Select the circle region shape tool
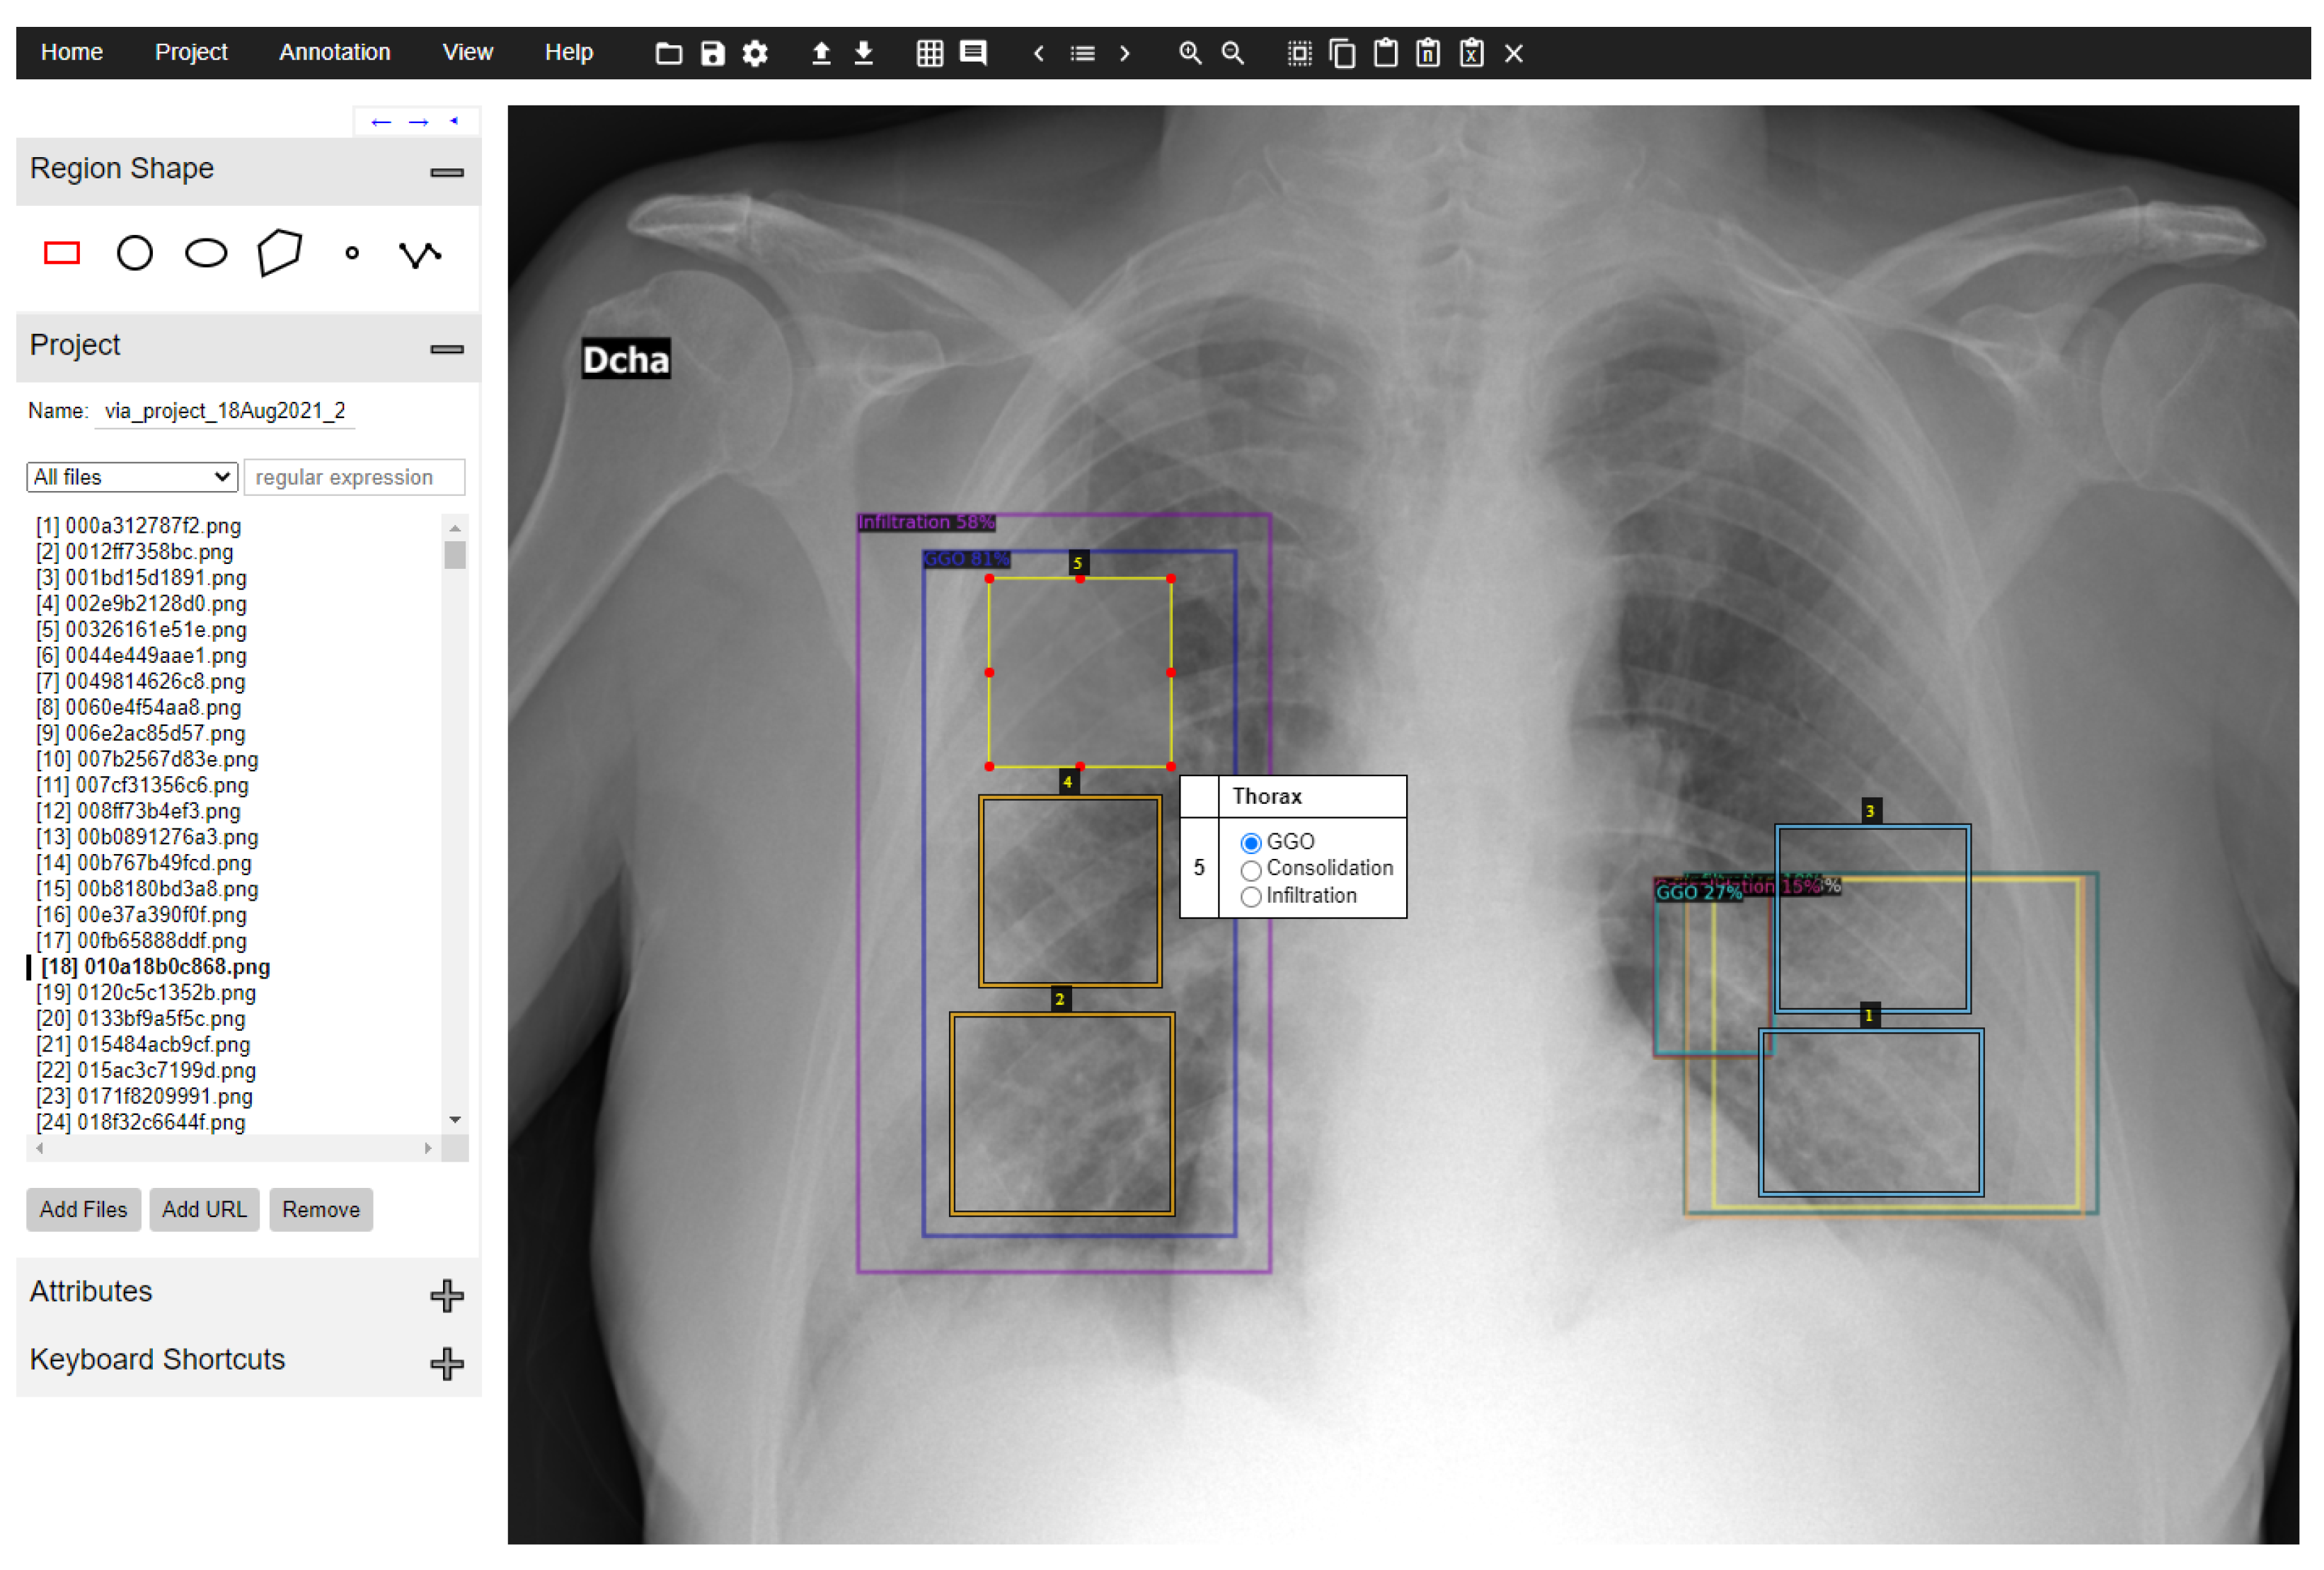The width and height of the screenshot is (2324, 1570). click(x=135, y=253)
